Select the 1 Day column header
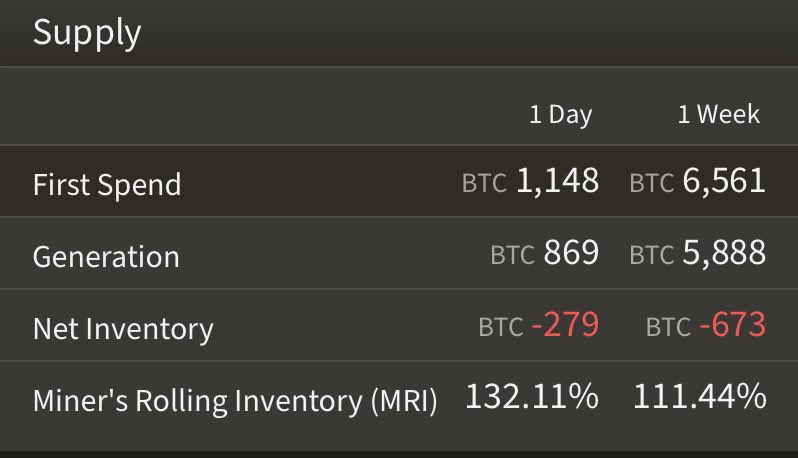 coord(561,114)
